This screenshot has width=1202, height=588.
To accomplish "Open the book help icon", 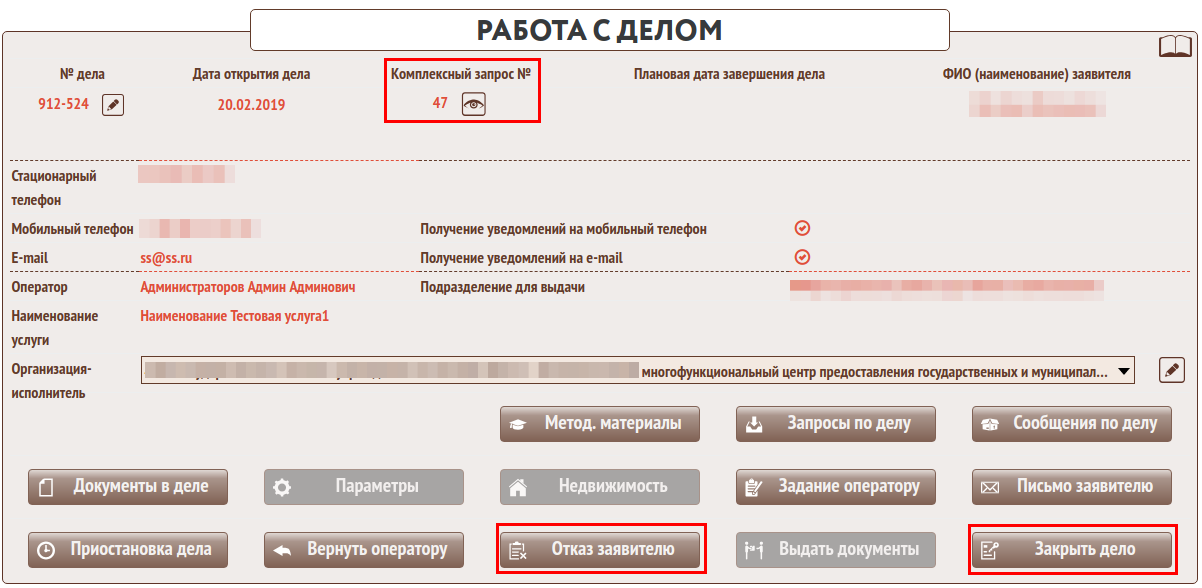I will coord(1175,47).
